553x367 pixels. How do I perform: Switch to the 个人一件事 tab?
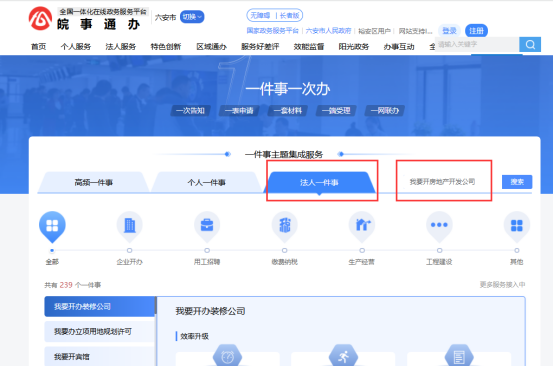click(x=207, y=182)
